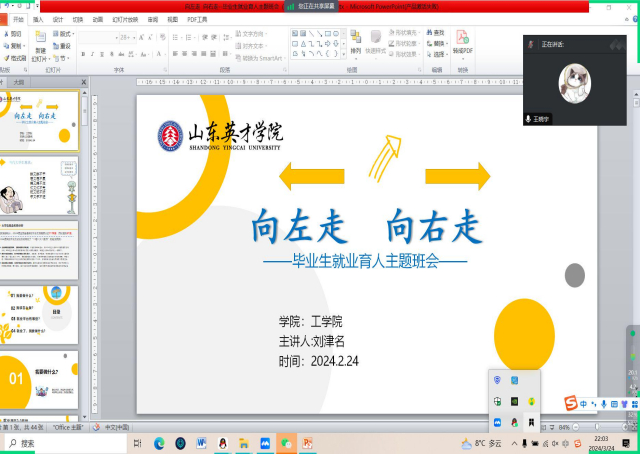Viewport: 640px width, 454px height.
Task: Select the third slide thumbnail
Action: 42,251
